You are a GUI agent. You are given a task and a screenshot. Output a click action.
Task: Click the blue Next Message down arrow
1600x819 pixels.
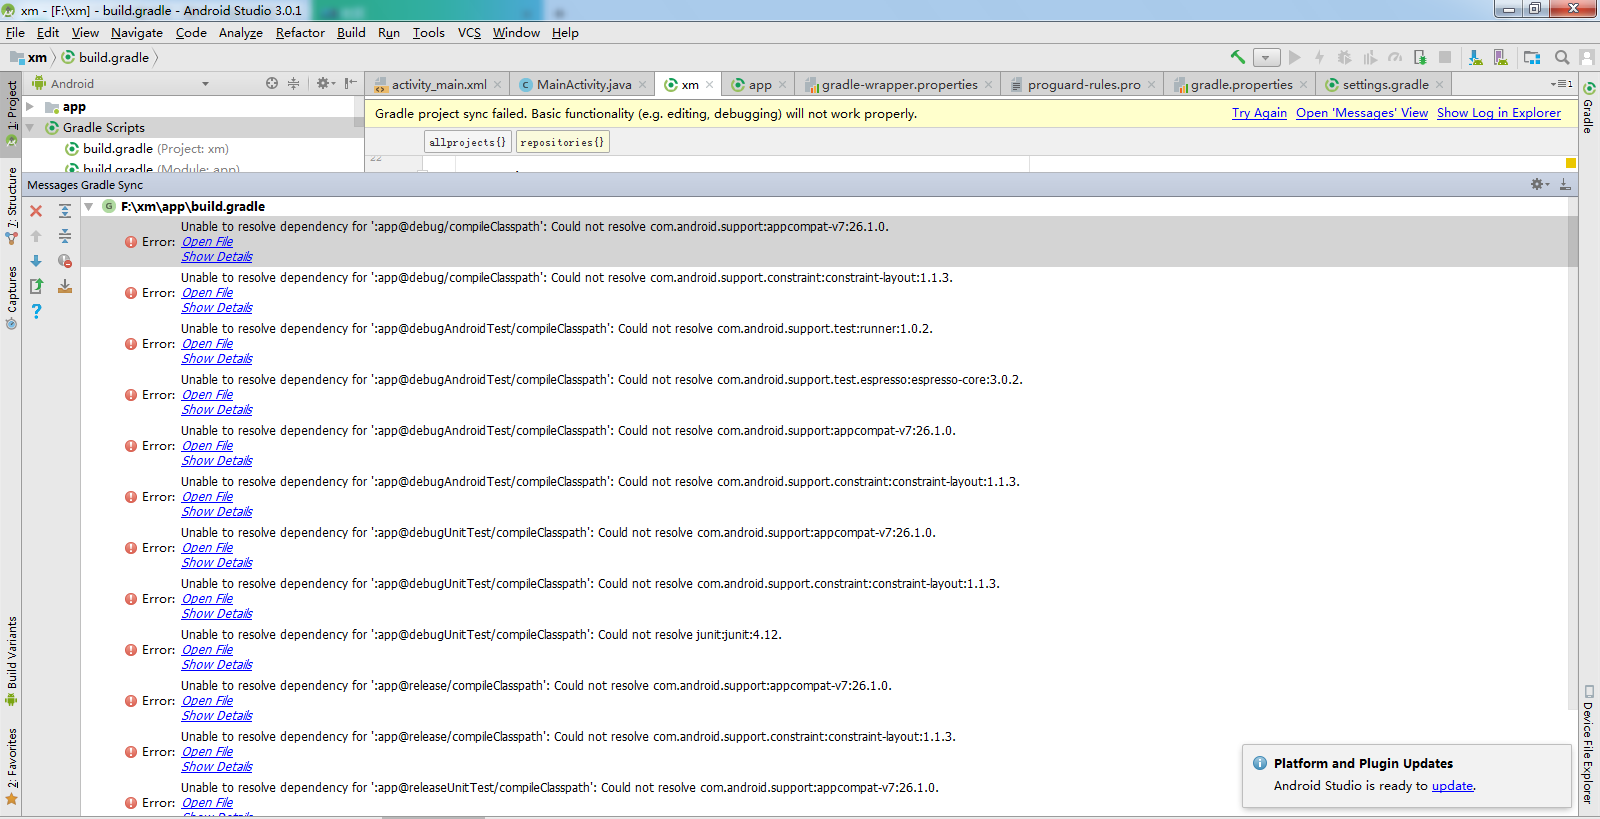[x=36, y=261]
